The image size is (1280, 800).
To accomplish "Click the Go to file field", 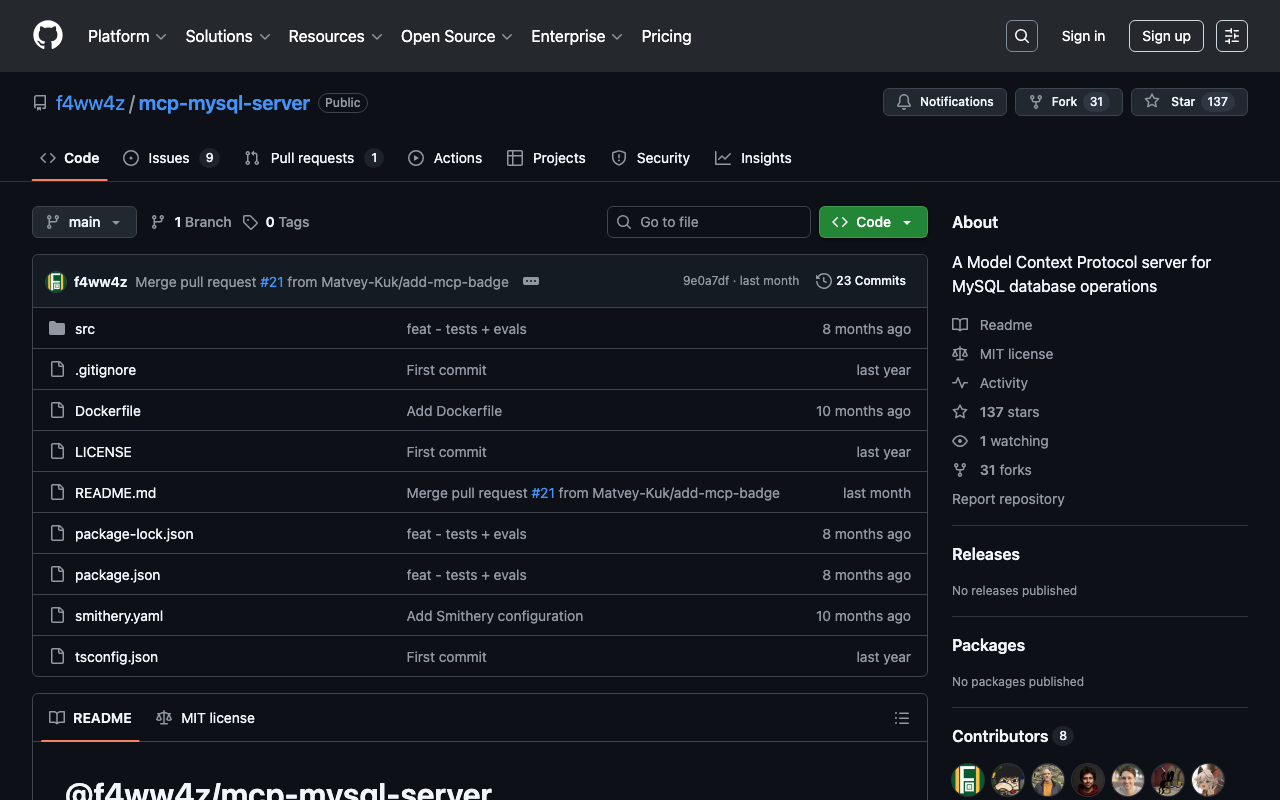I will pyautogui.click(x=708, y=222).
